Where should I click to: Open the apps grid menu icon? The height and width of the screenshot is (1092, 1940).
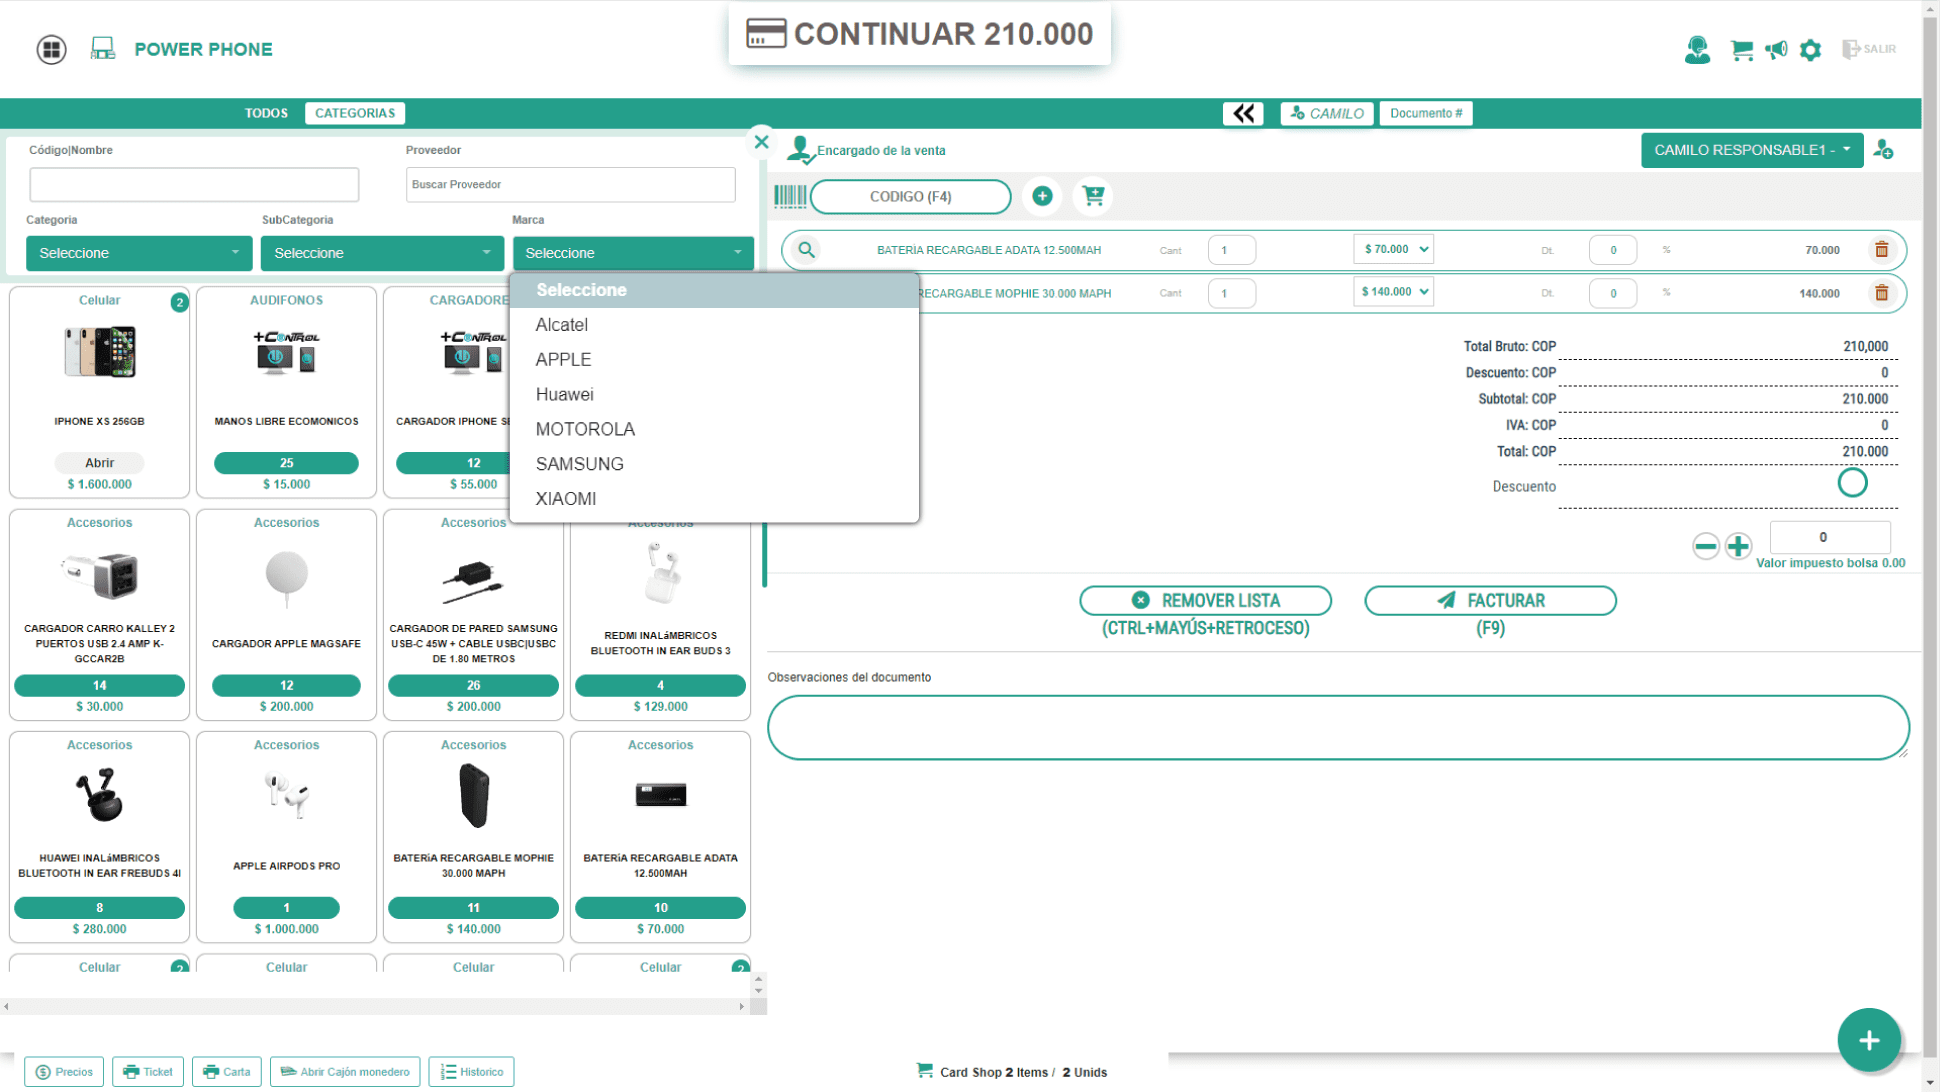[51, 49]
